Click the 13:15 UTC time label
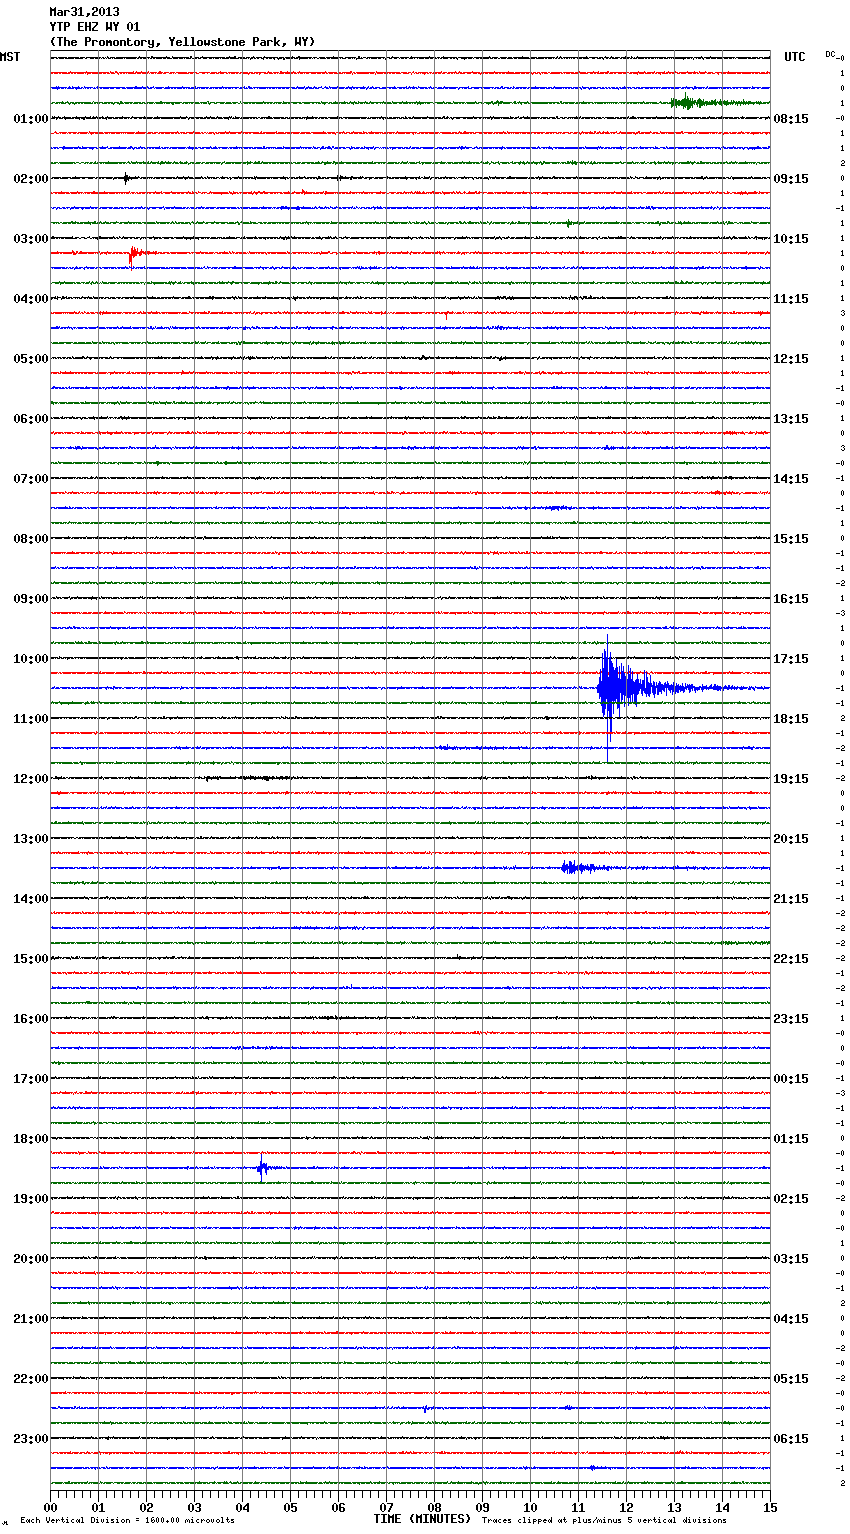Image resolution: width=850 pixels, height=1534 pixels. coord(791,419)
